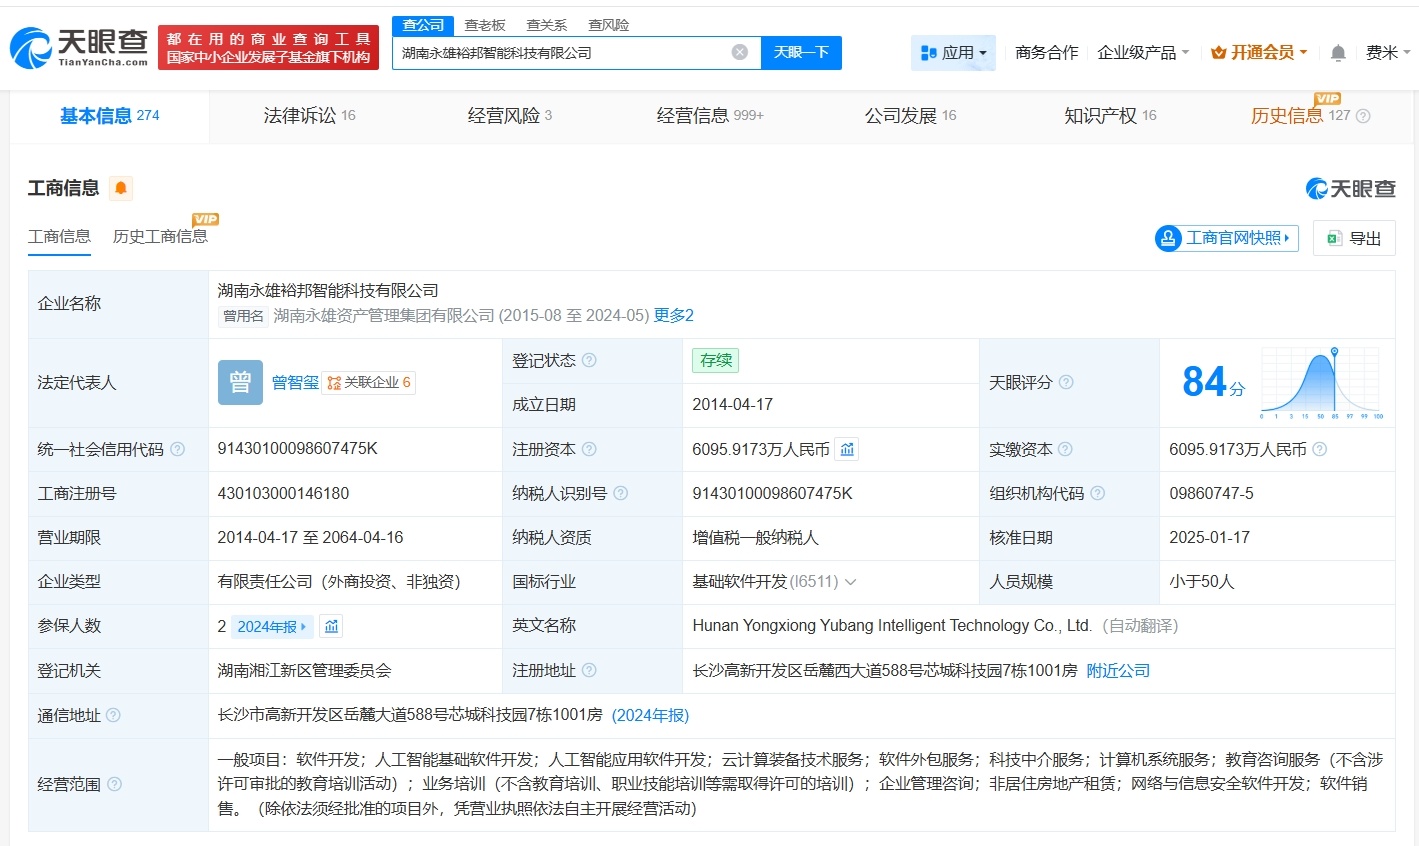
Task: Click the trend chart icon next to 参保人数
Action: tap(329, 626)
